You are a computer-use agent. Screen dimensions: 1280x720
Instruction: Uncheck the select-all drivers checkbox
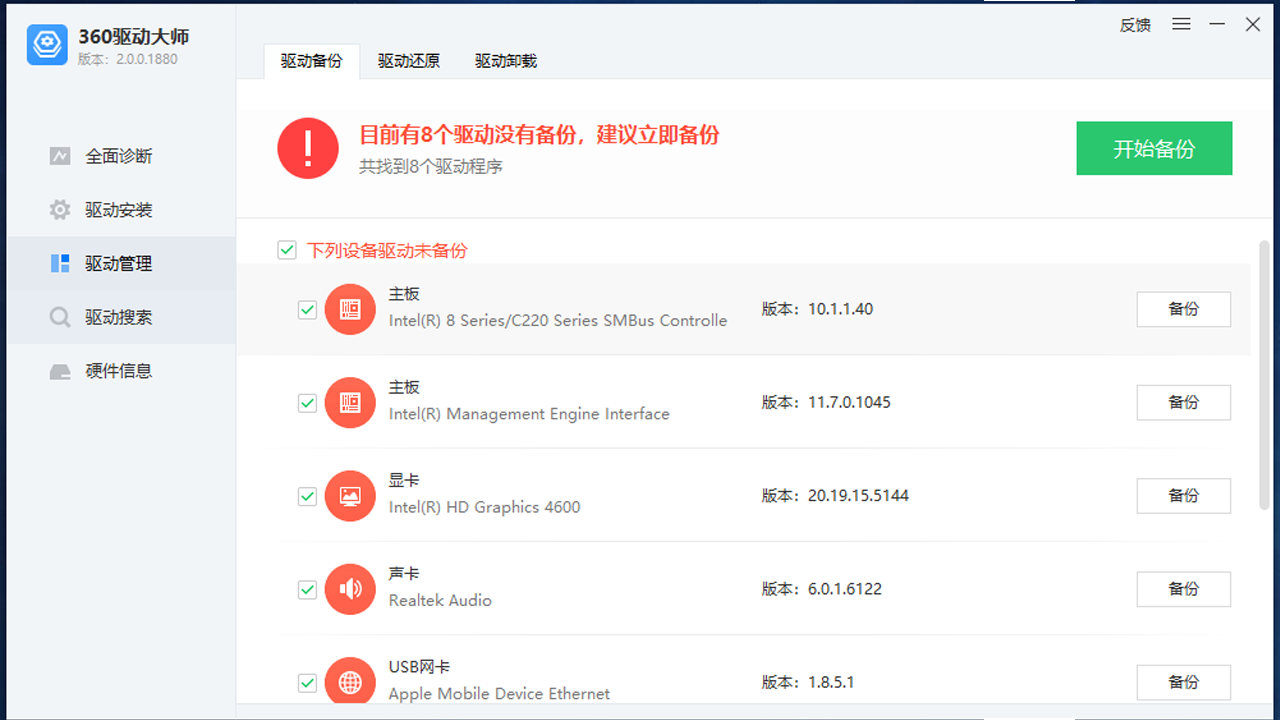click(287, 250)
